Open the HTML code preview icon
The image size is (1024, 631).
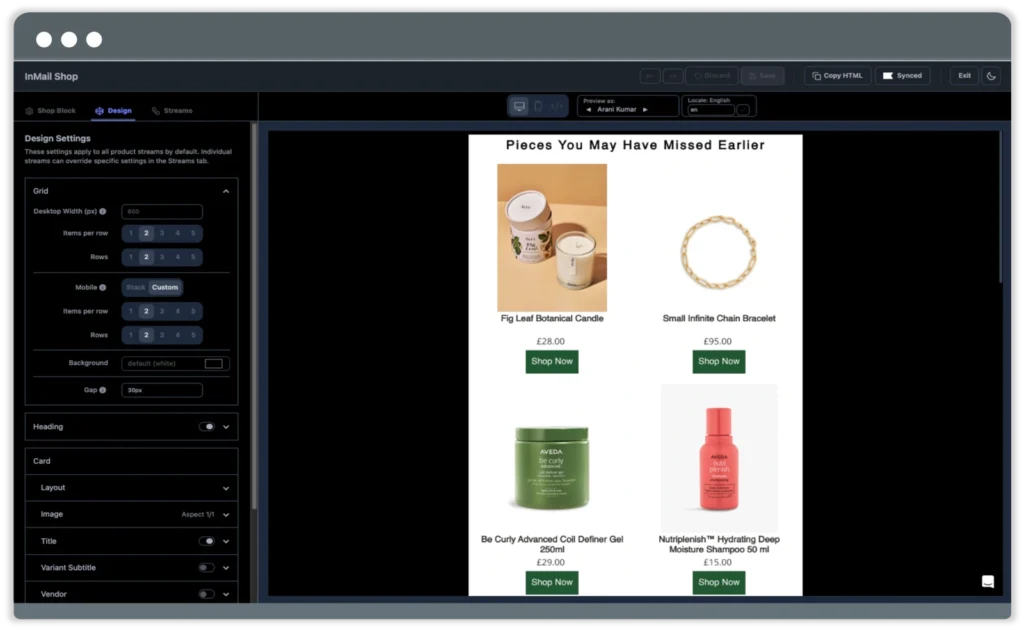click(556, 105)
